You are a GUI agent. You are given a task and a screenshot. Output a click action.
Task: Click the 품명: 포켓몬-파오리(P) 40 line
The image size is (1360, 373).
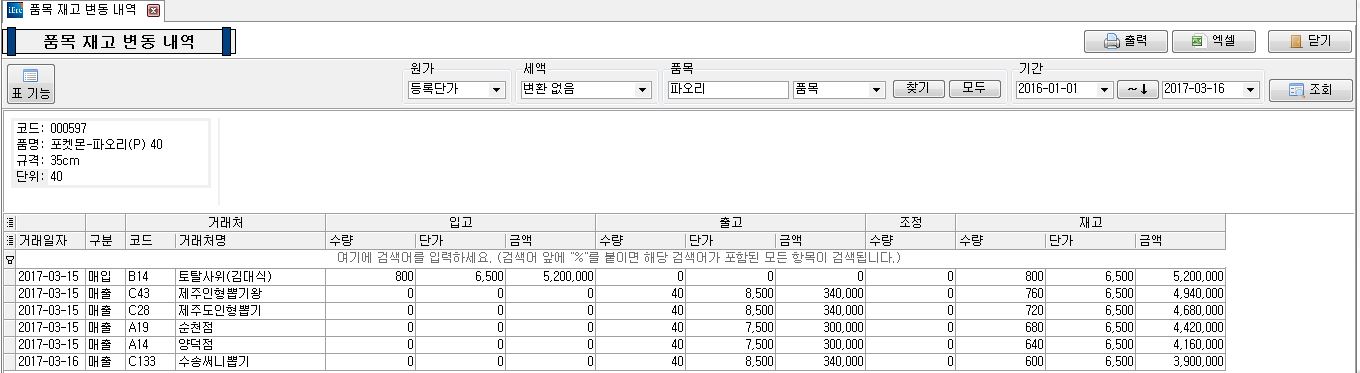(x=90, y=145)
